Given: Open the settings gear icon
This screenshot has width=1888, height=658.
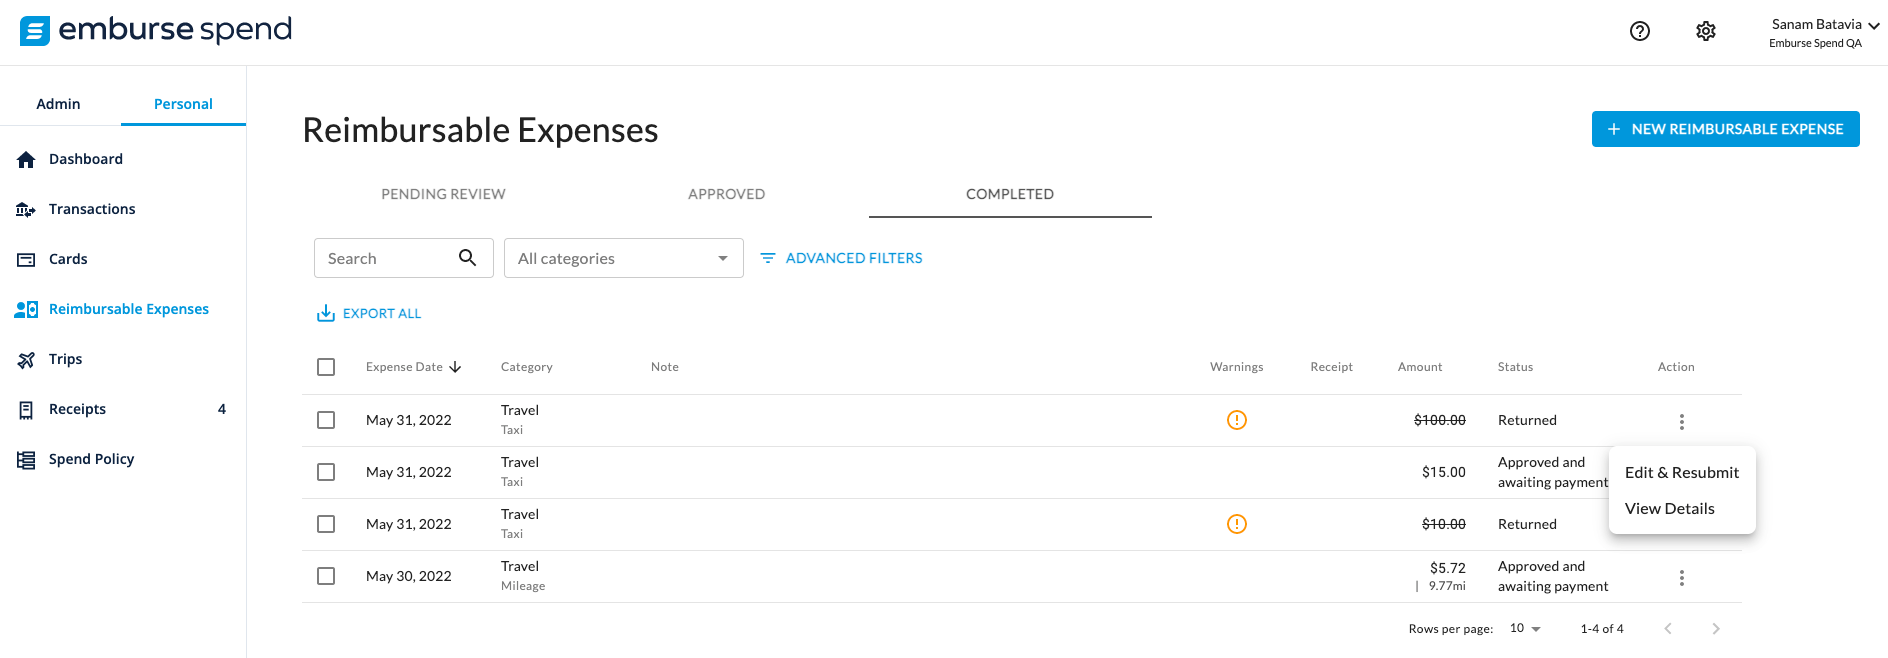Looking at the screenshot, I should tap(1706, 31).
